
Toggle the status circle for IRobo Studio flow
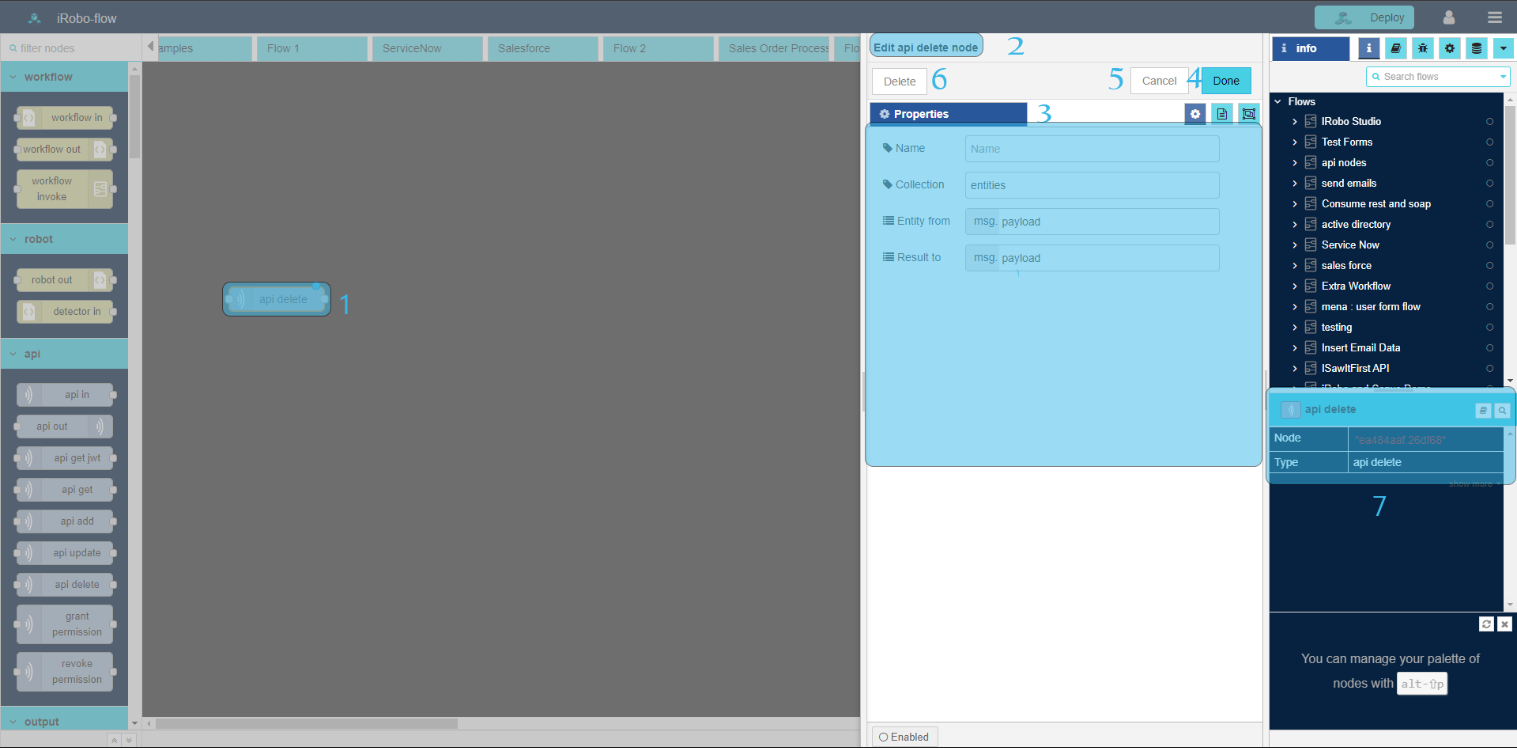[1489, 122]
